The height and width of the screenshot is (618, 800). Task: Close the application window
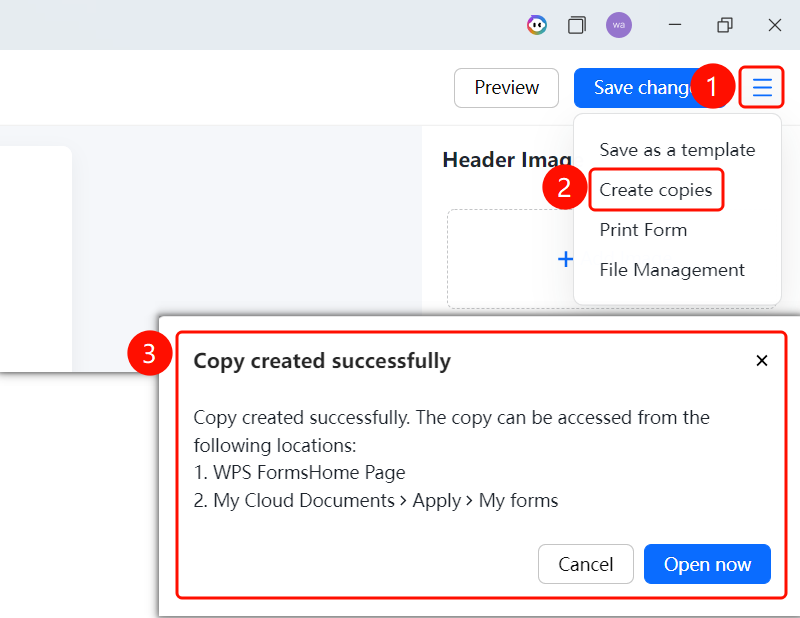pos(774,24)
